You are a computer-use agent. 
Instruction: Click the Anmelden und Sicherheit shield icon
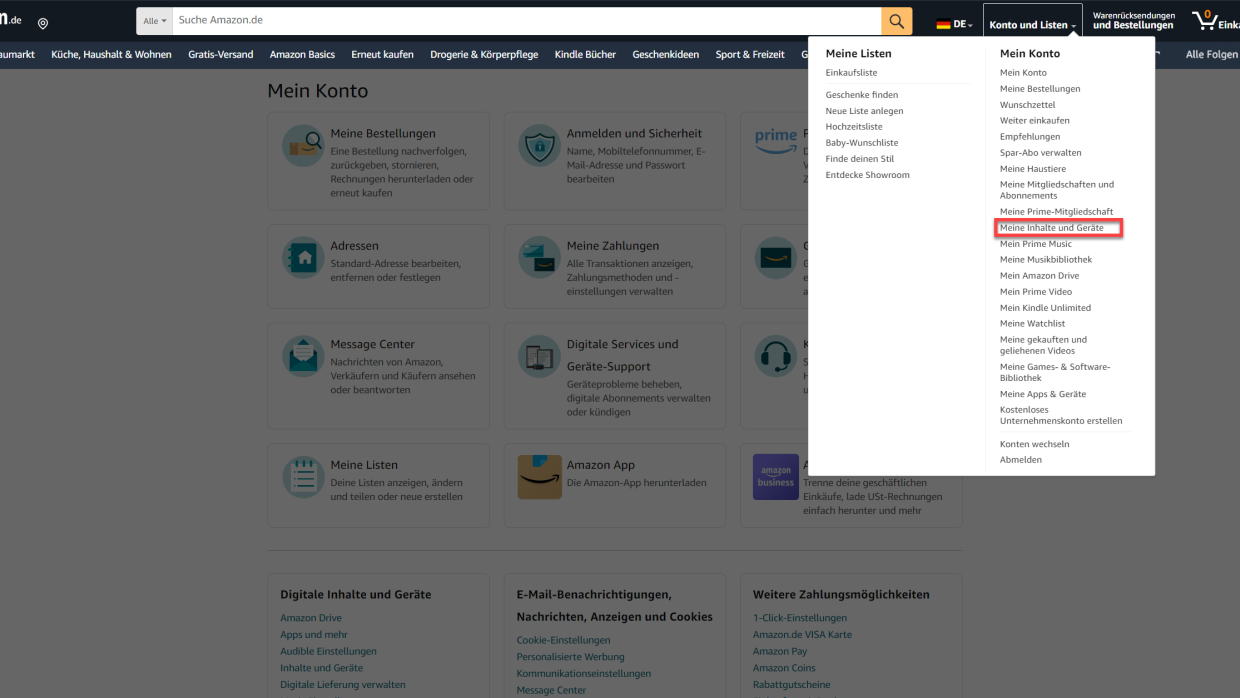539,146
